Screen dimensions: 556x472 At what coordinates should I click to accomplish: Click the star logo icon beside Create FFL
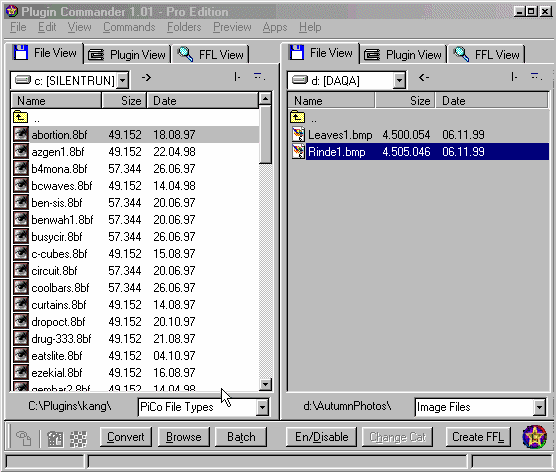[534, 437]
